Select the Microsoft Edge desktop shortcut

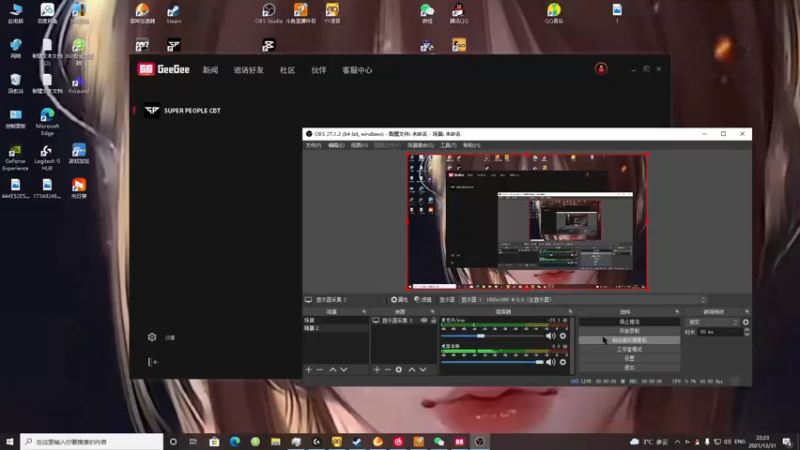47,122
